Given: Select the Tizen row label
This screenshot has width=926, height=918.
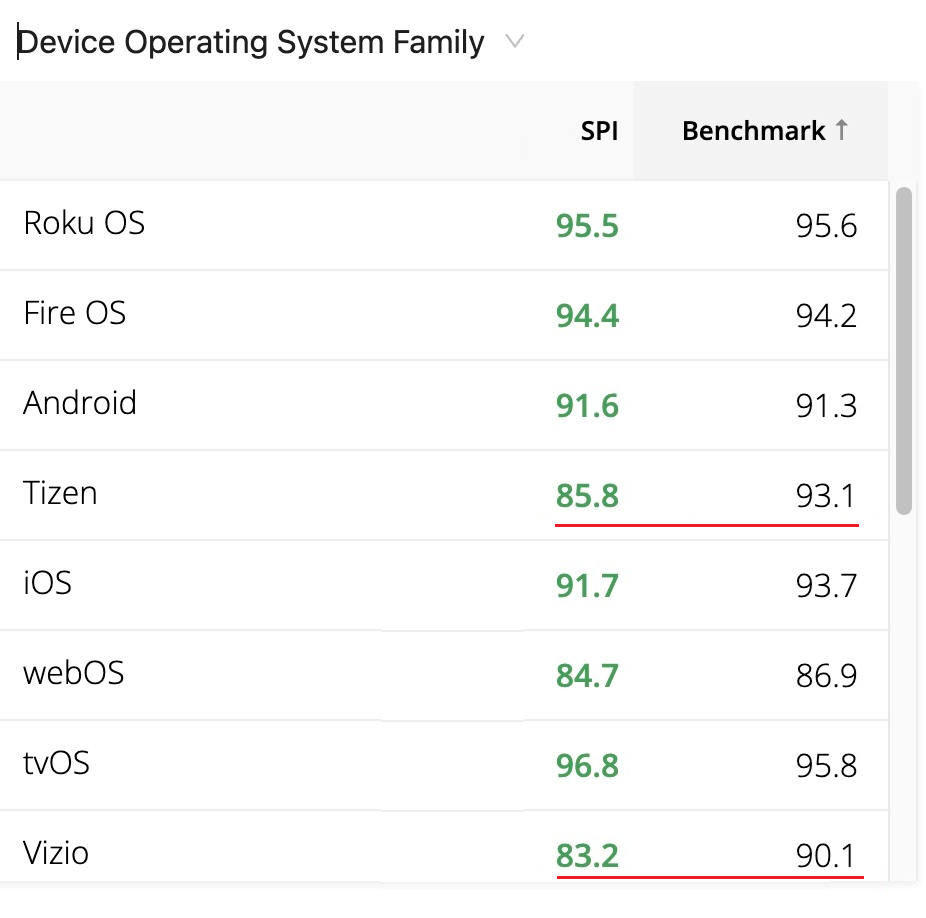Looking at the screenshot, I should pos(60,493).
